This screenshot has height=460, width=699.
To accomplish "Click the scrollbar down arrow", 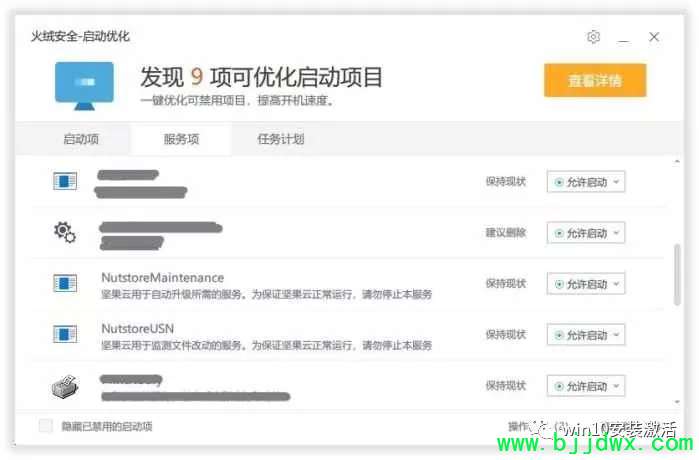I will (x=677, y=402).
